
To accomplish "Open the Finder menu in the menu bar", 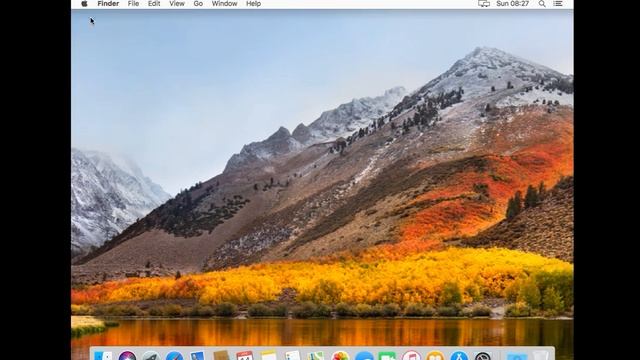I will [x=108, y=4].
